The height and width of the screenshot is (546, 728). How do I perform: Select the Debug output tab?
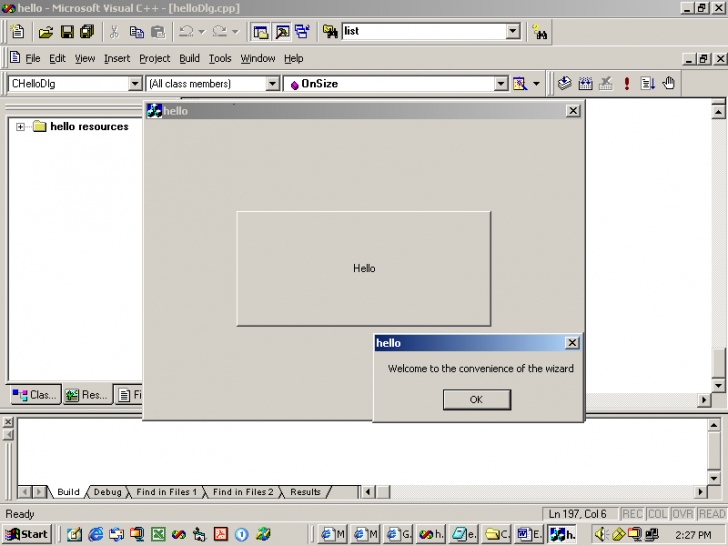point(107,492)
